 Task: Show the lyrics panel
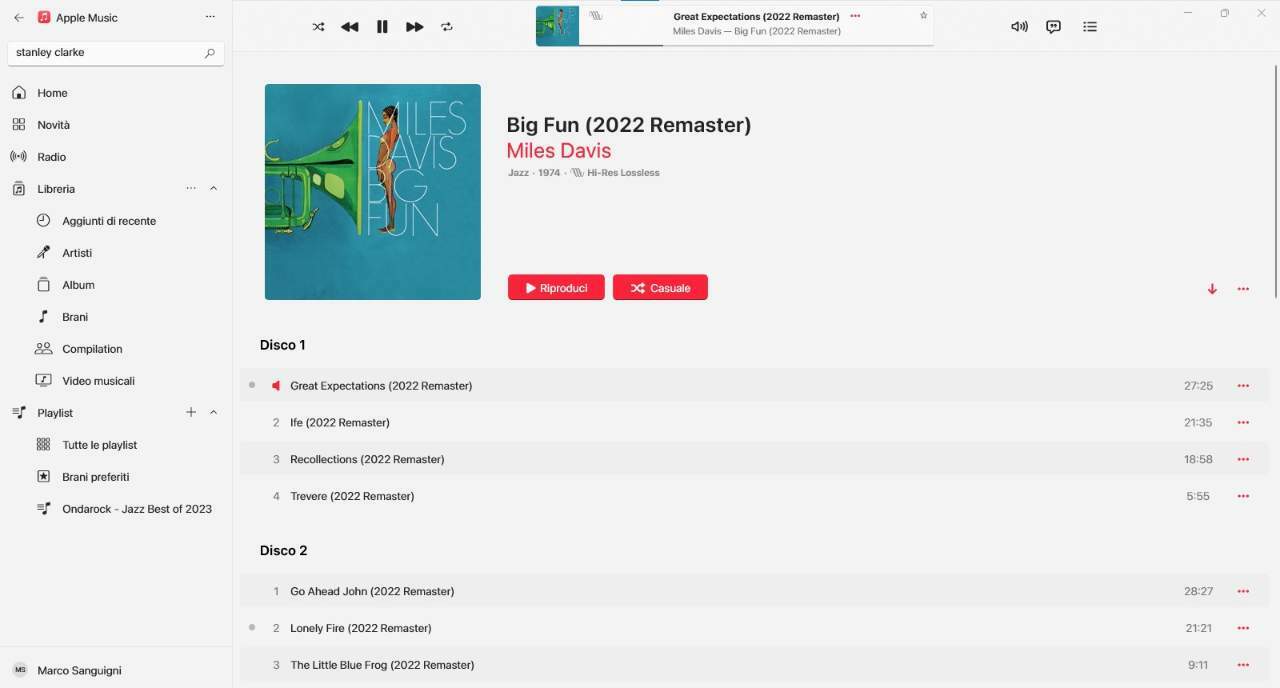1053,27
